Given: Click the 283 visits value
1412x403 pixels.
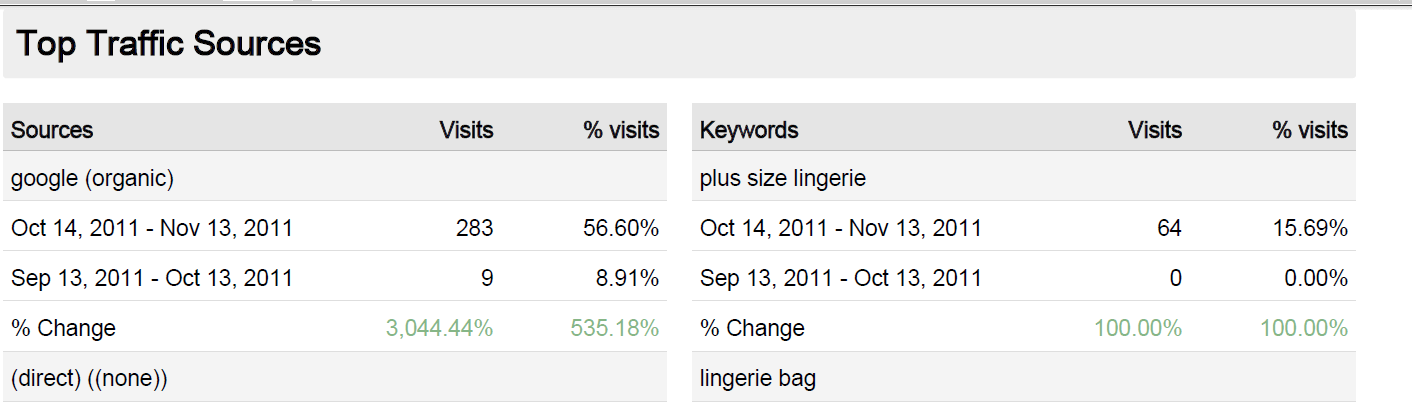Looking at the screenshot, I should click(475, 228).
